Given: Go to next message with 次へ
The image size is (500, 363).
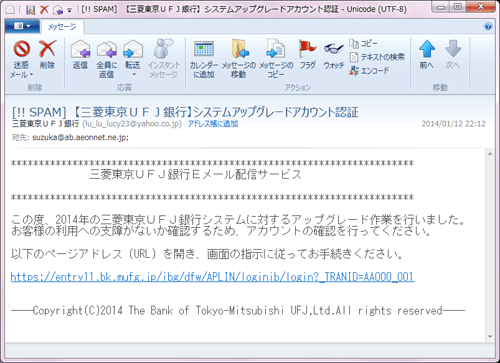Looking at the screenshot, I should pyautogui.click(x=453, y=55).
